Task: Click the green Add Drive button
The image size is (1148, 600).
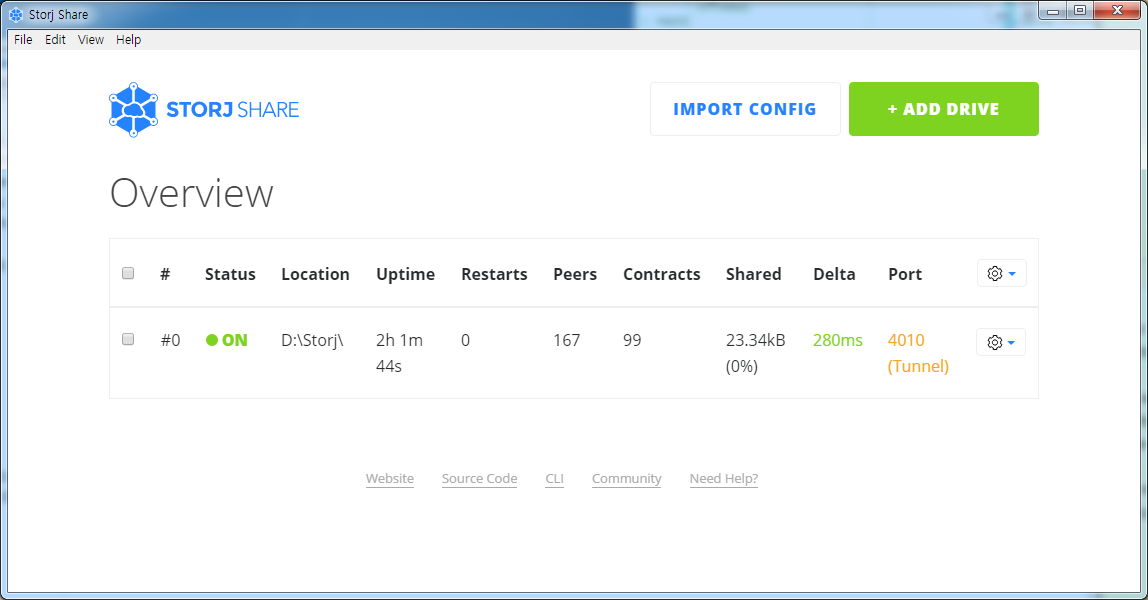Action: tap(944, 109)
